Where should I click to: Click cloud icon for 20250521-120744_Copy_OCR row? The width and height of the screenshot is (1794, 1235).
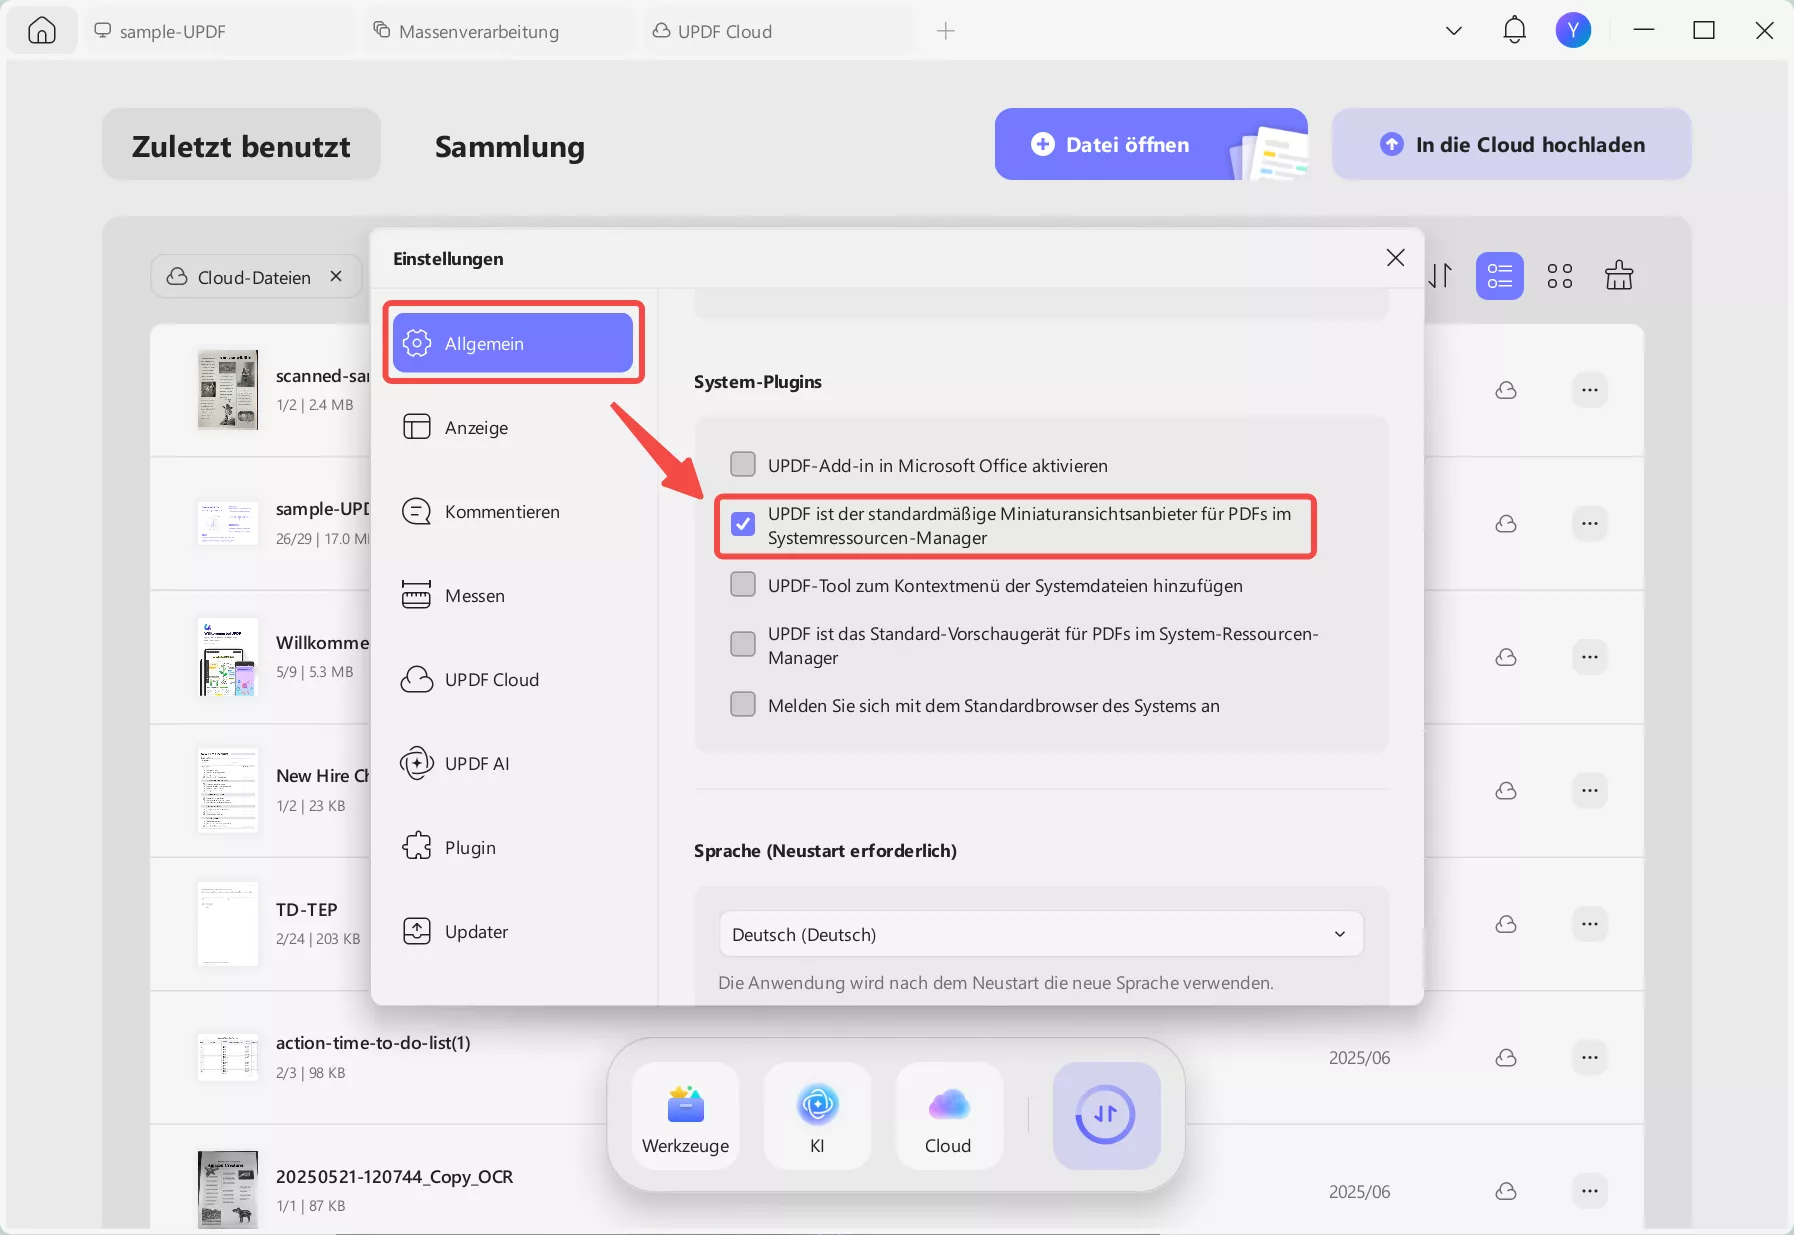tap(1506, 1191)
